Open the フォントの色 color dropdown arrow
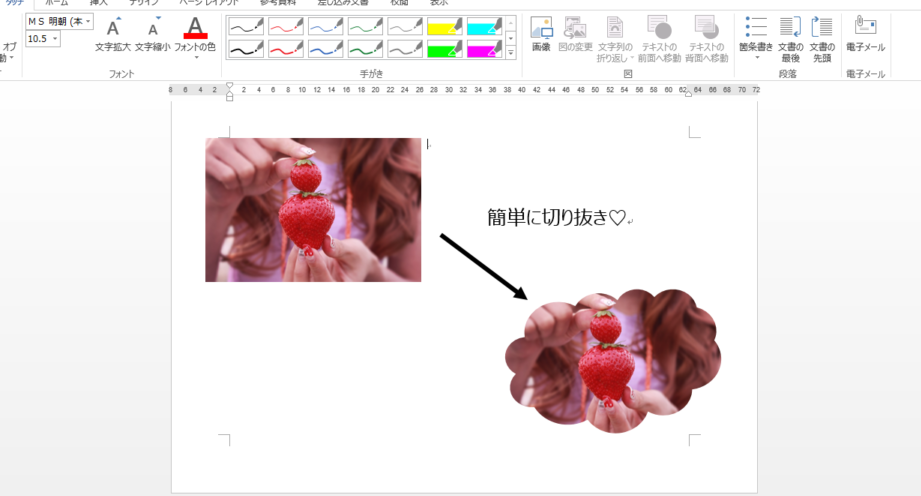Screen dimensions: 921x496 point(196,58)
